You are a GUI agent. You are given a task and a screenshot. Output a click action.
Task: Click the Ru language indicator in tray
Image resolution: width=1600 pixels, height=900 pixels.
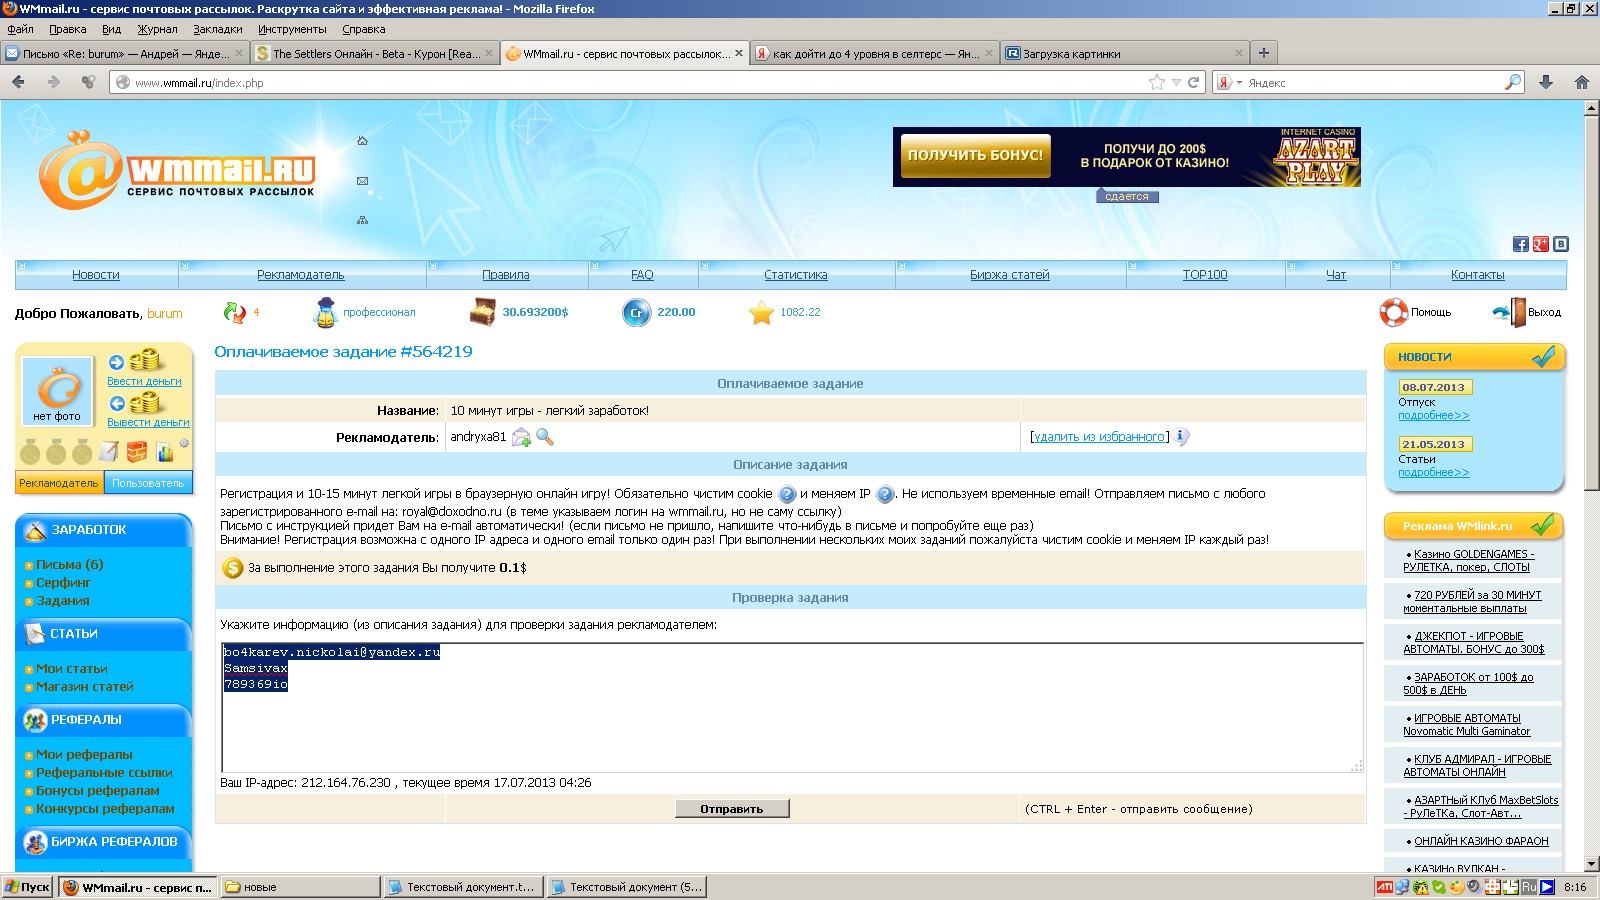(x=1529, y=887)
